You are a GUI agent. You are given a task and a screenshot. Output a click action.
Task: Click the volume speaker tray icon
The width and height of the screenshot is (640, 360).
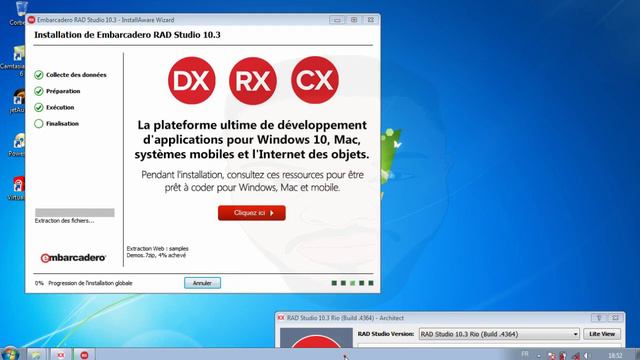click(587, 356)
